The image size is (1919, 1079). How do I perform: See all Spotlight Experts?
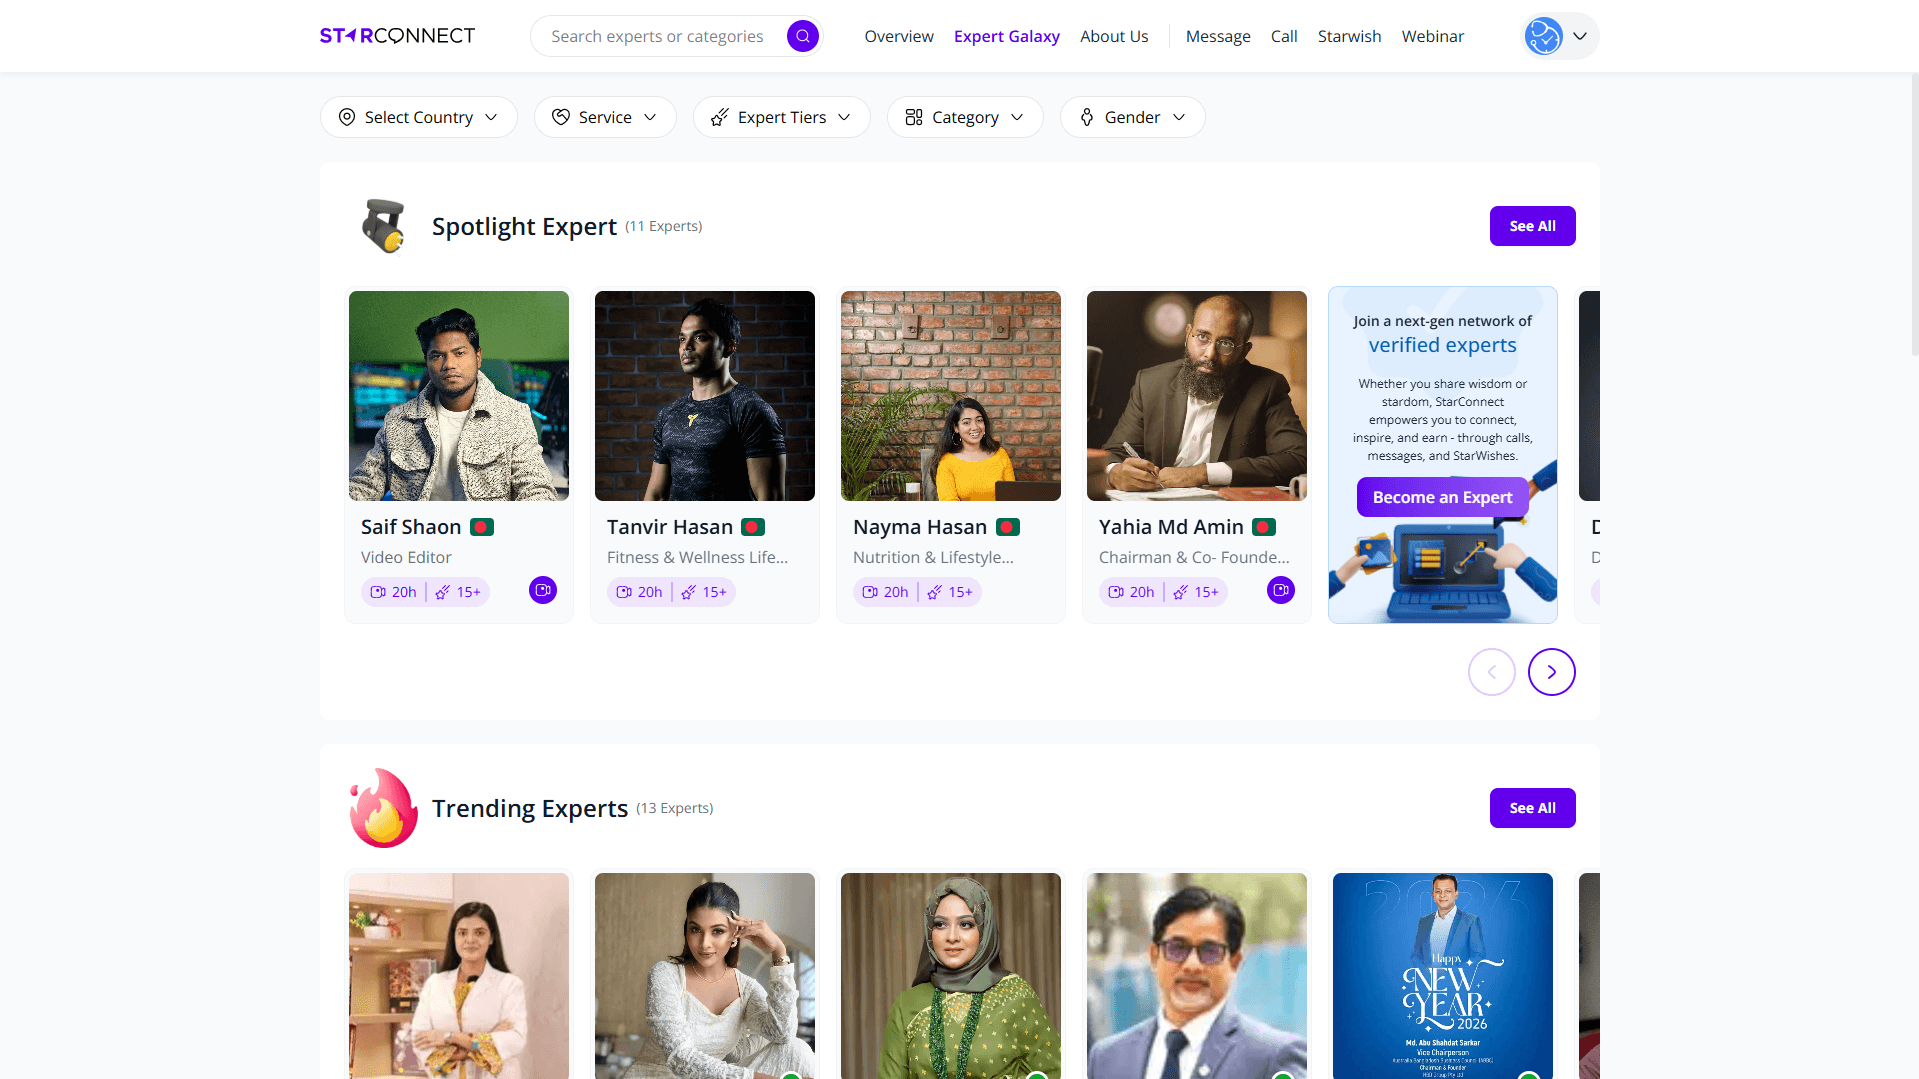click(x=1533, y=226)
